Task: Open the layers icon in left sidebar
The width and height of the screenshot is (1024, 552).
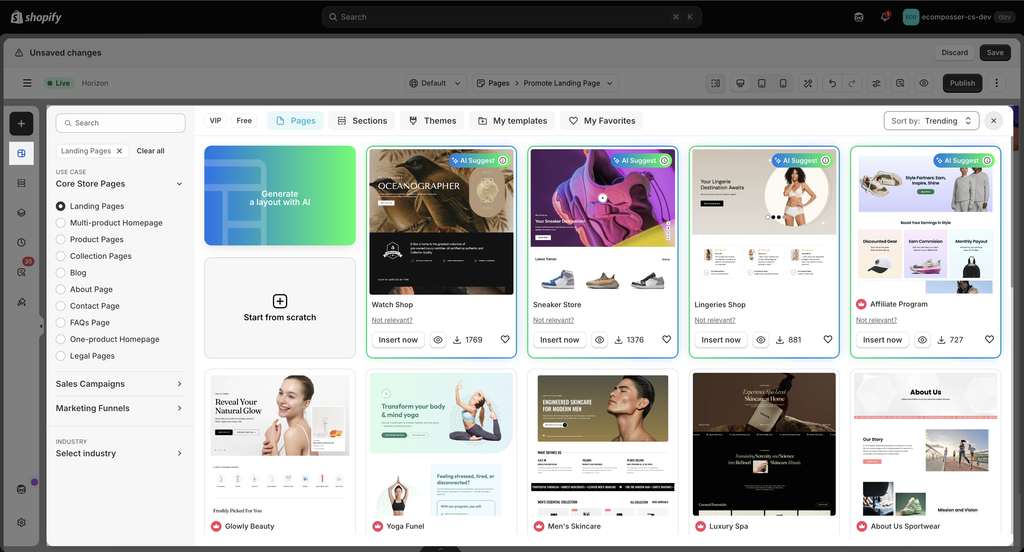Action: (x=21, y=213)
